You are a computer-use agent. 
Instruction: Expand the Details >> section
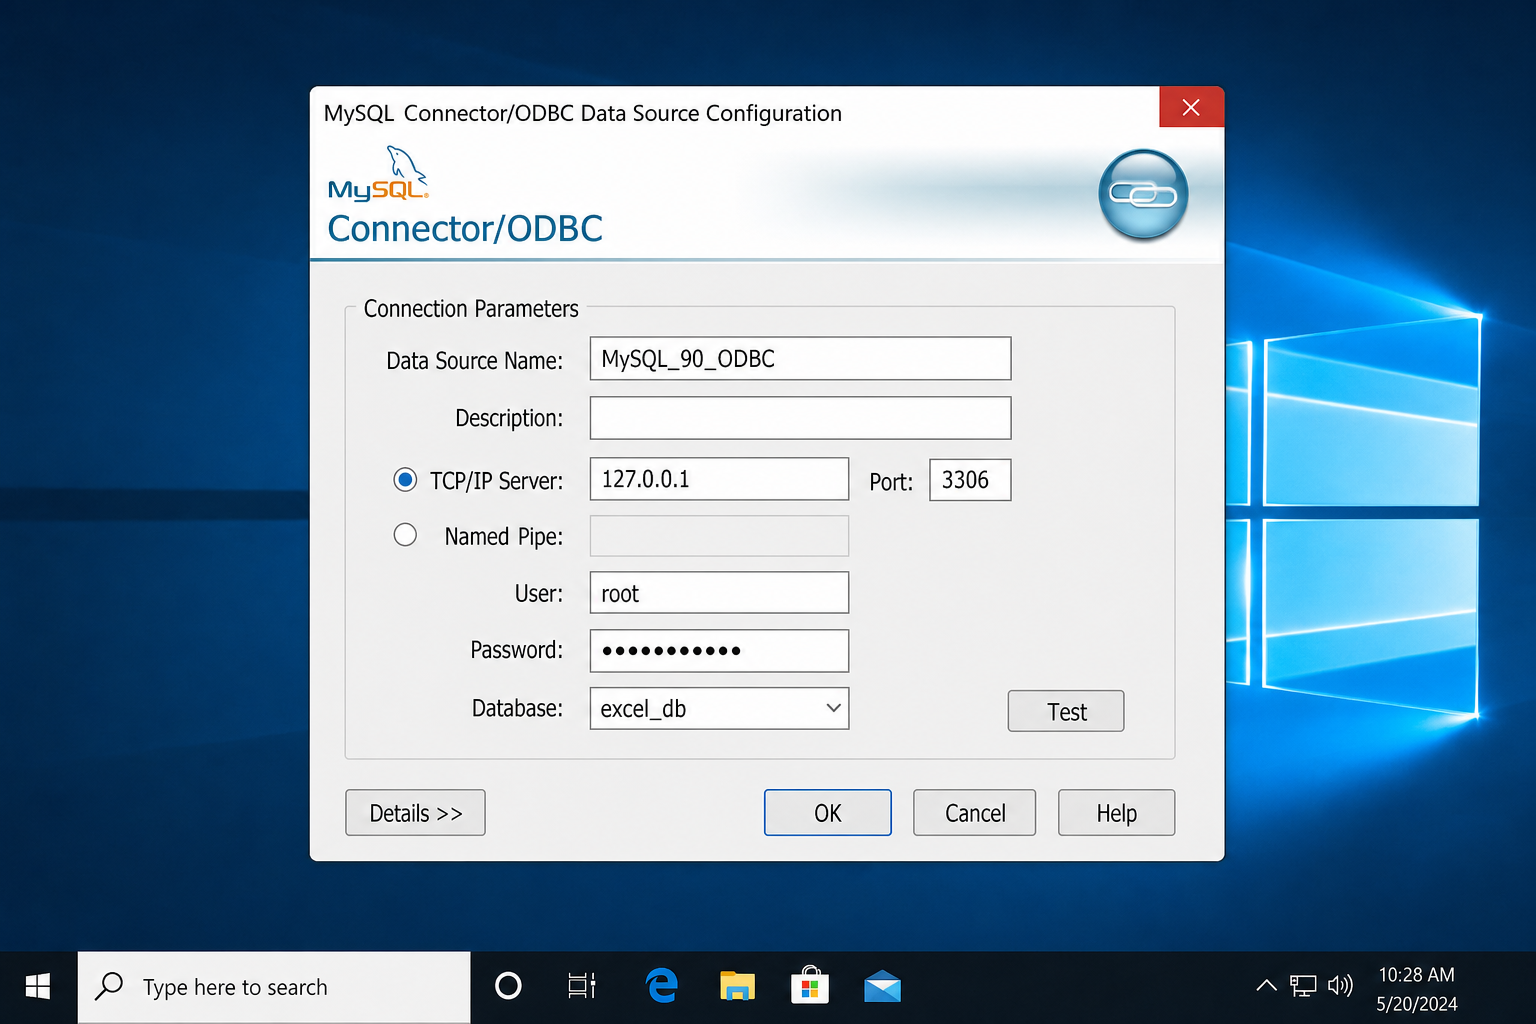tap(415, 813)
